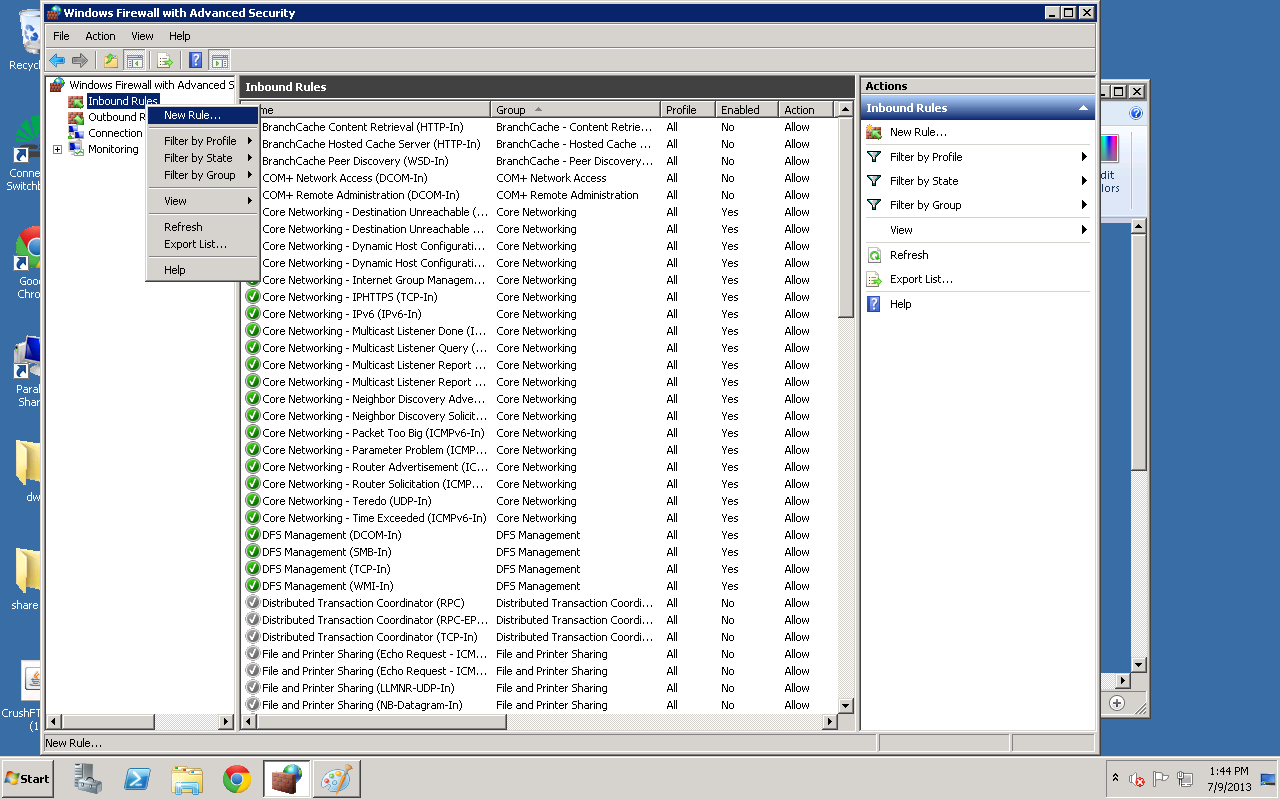Choose New Rule... in context menu
This screenshot has height=800, width=1280.
pyautogui.click(x=203, y=115)
